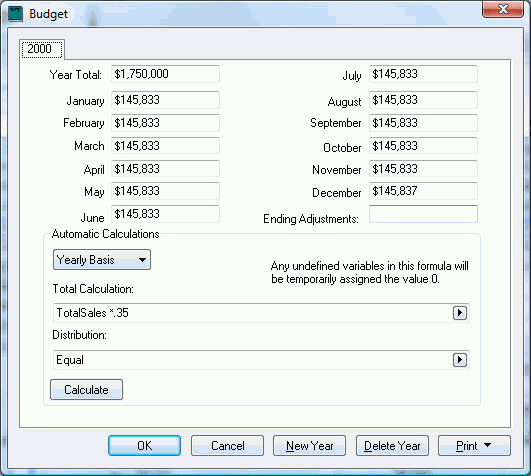531x476 pixels.
Task: Close the Budget dialog window
Action: [503, 9]
